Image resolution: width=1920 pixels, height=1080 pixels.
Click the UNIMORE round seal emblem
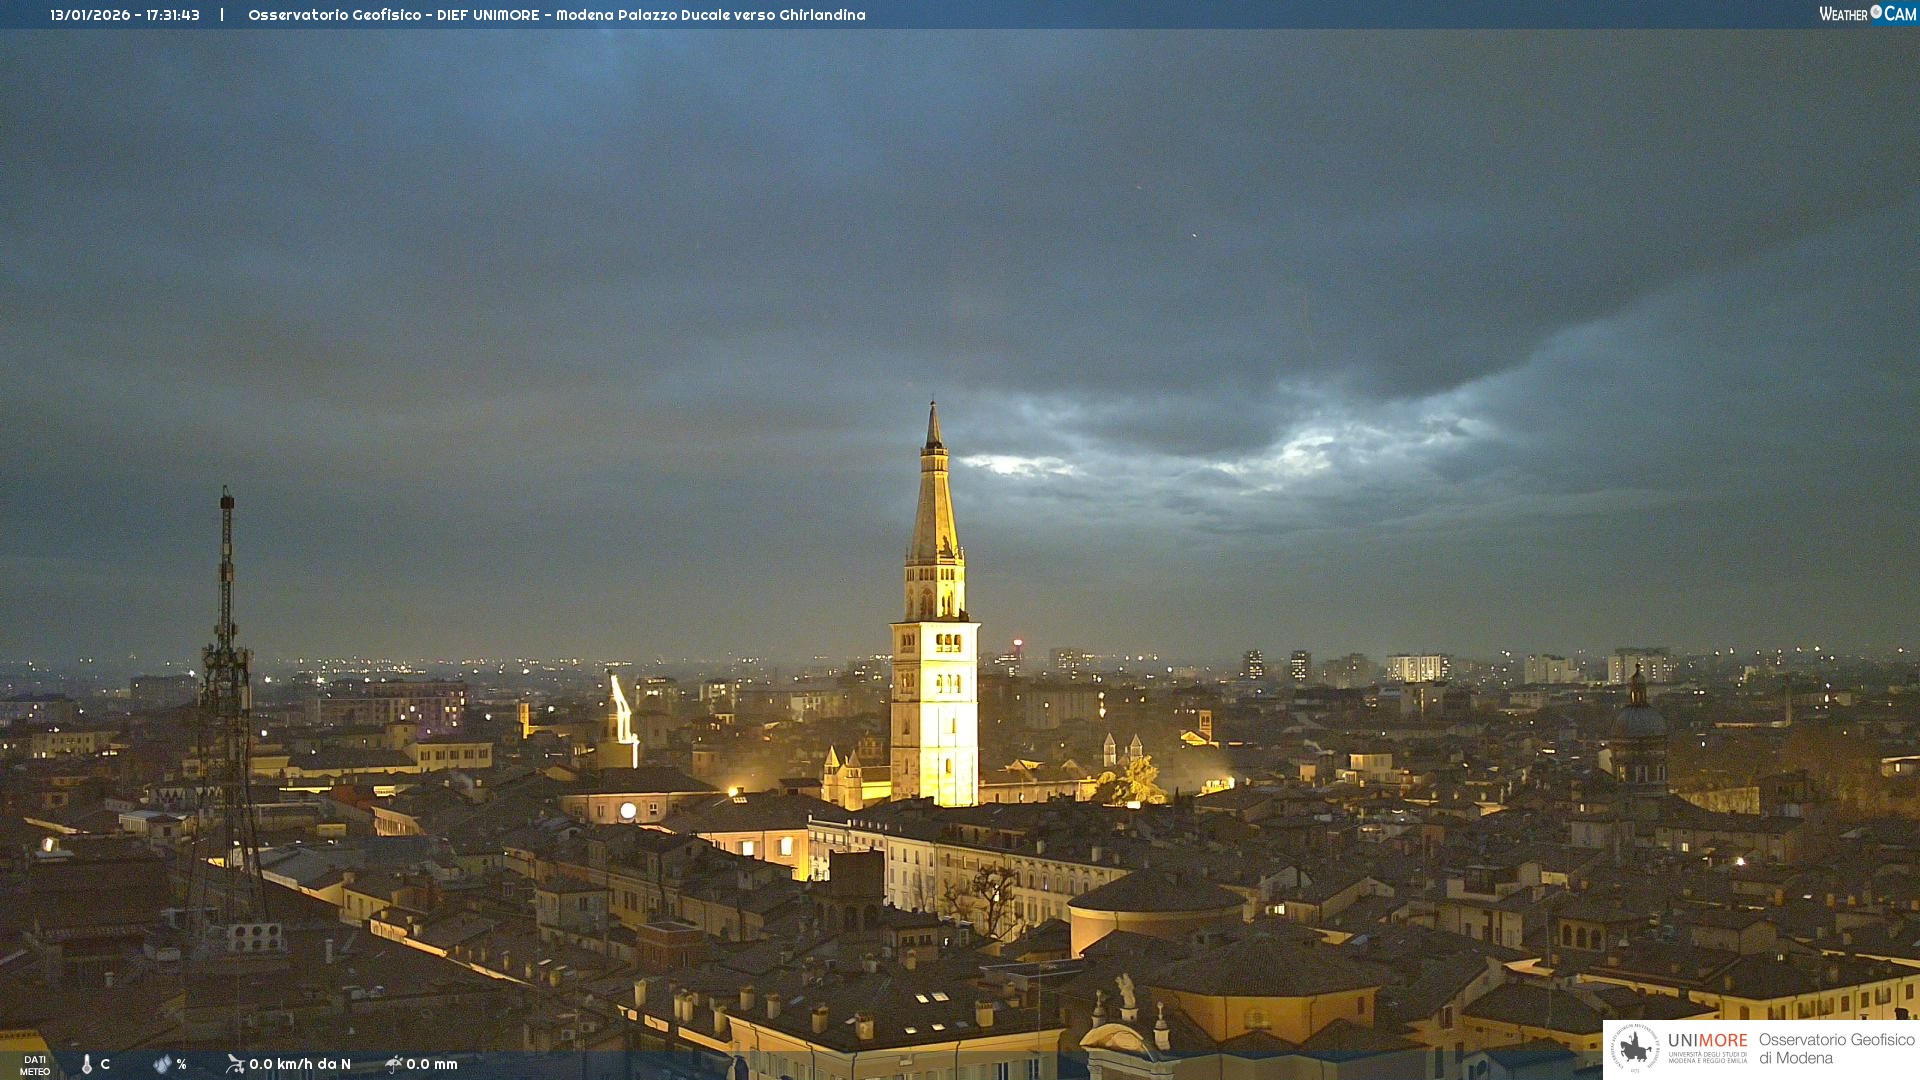point(1635,1048)
